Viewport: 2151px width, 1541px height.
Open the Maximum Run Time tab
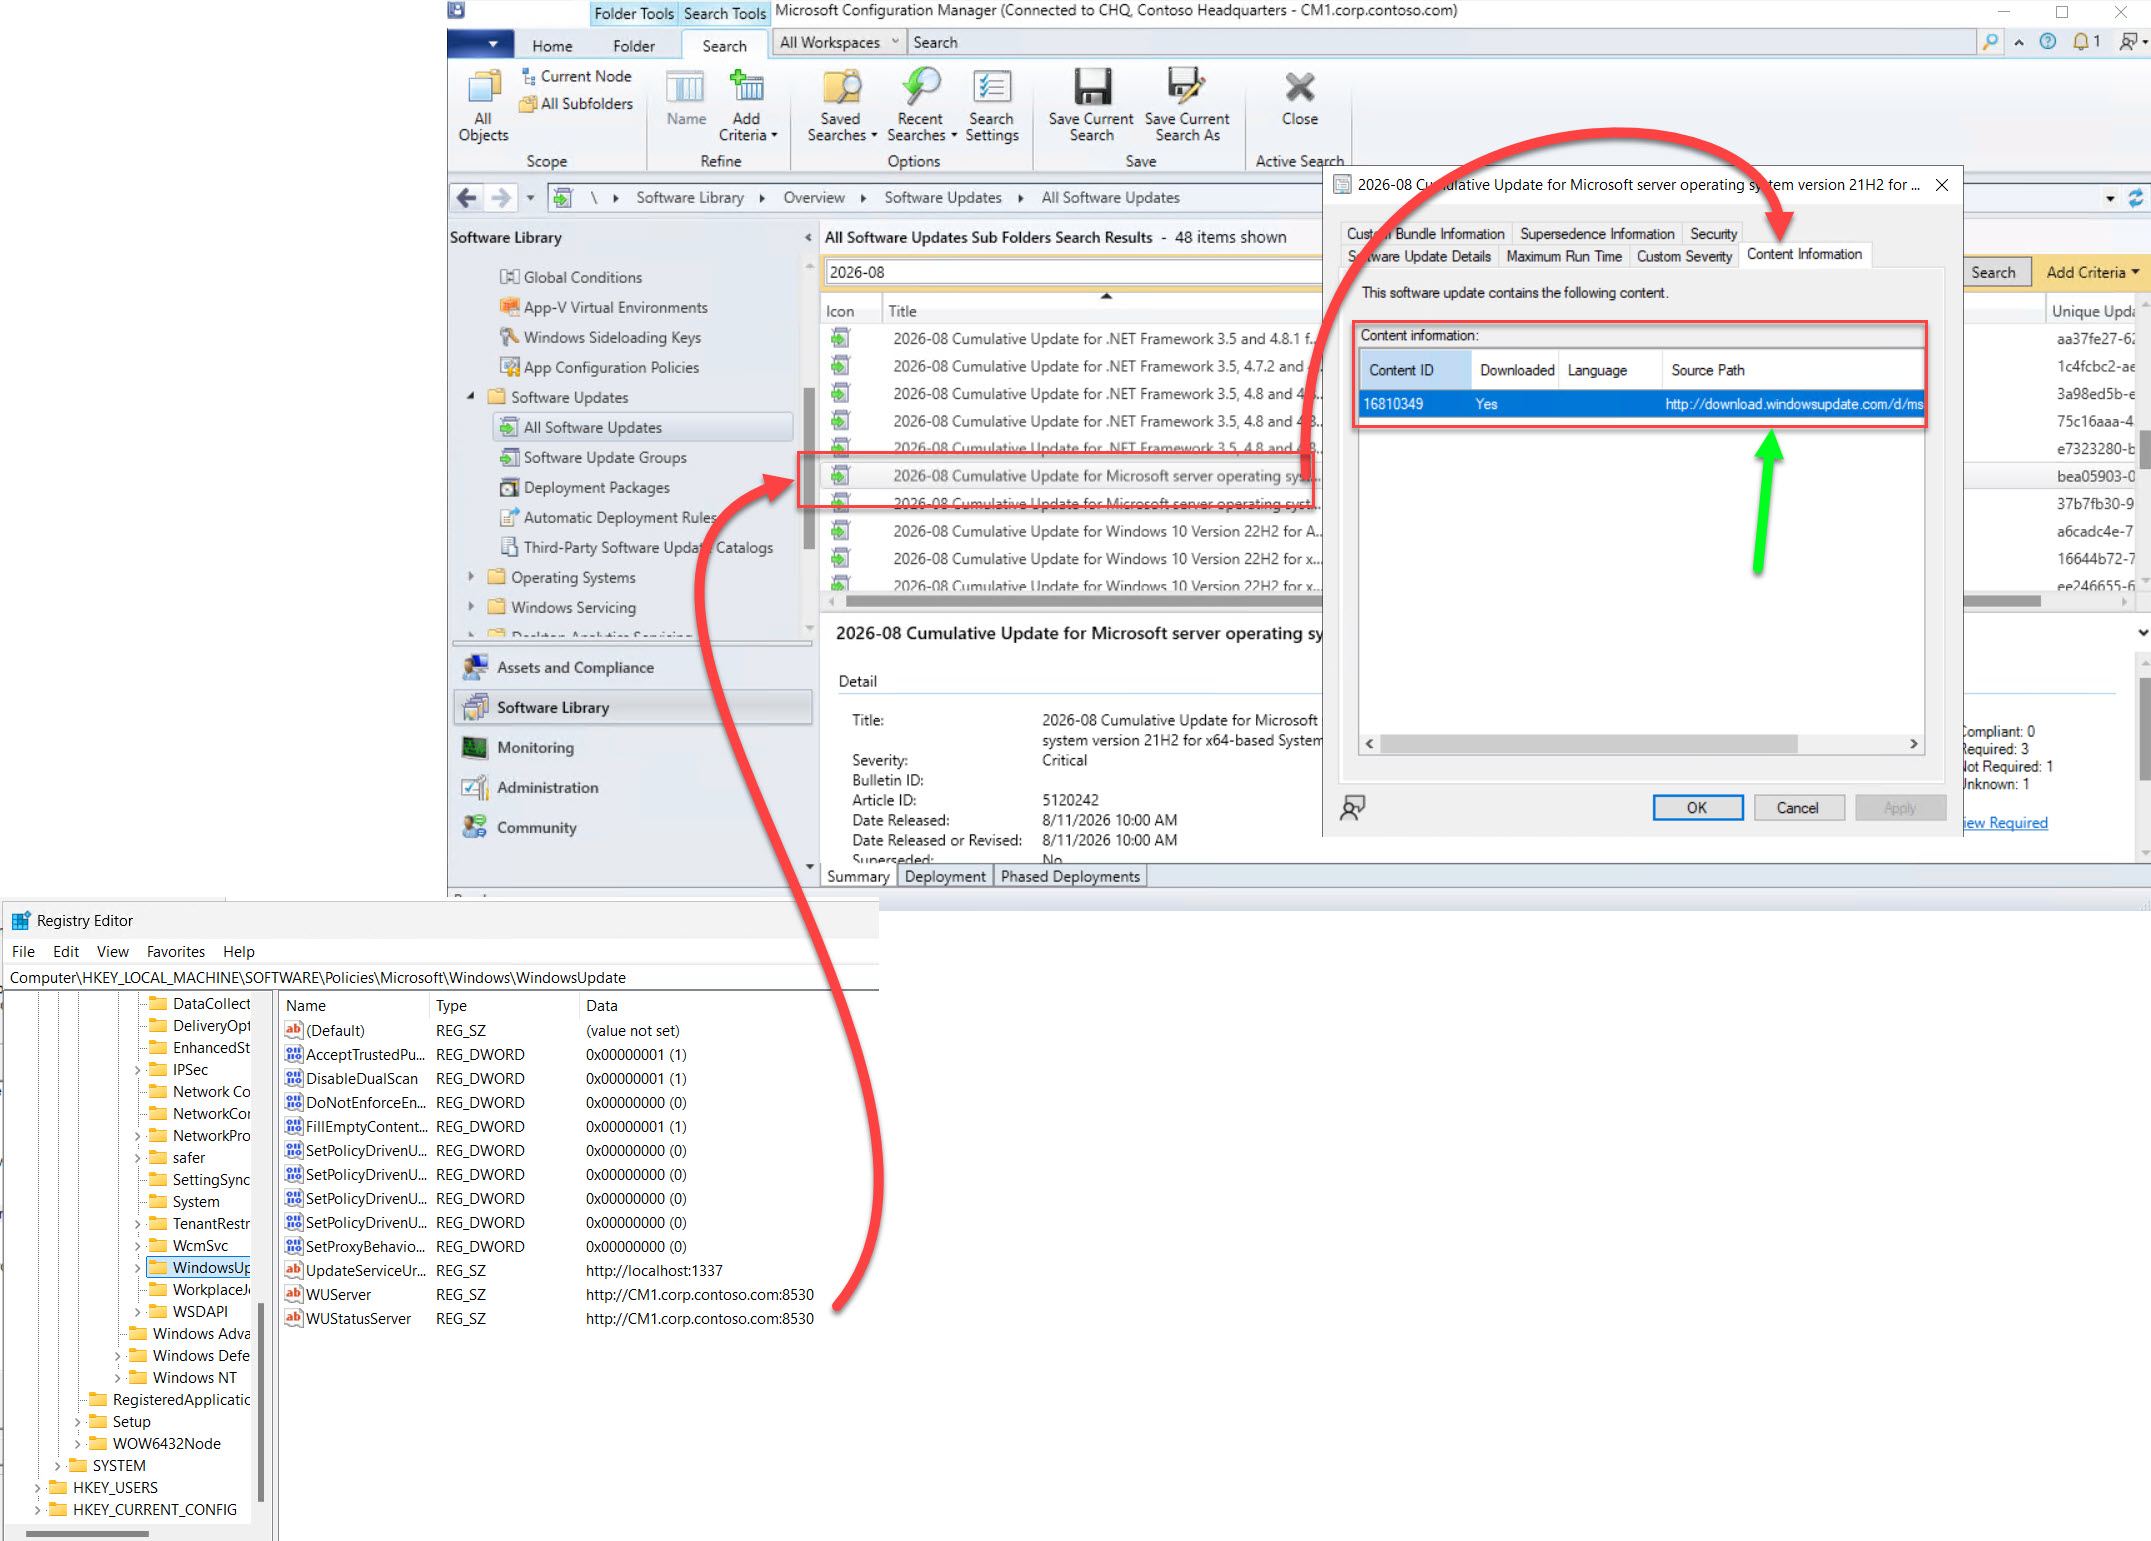point(1564,257)
